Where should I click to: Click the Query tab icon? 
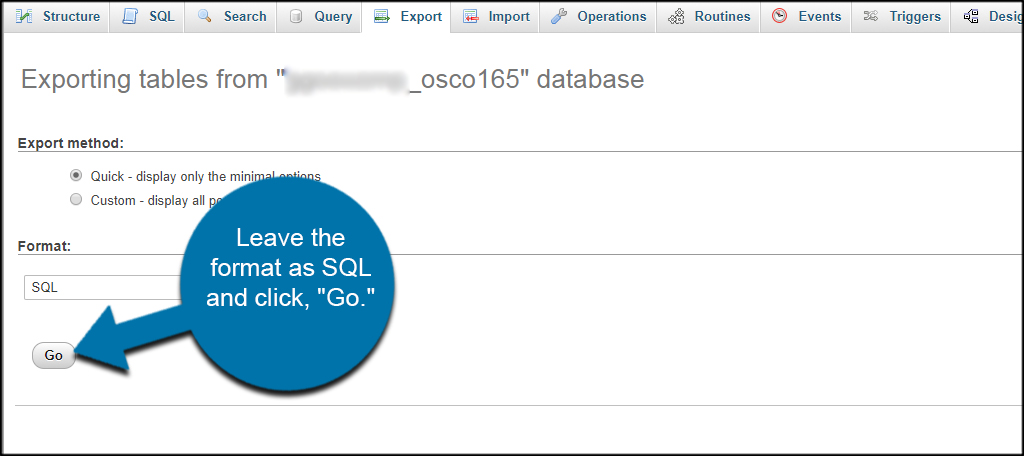(x=296, y=16)
